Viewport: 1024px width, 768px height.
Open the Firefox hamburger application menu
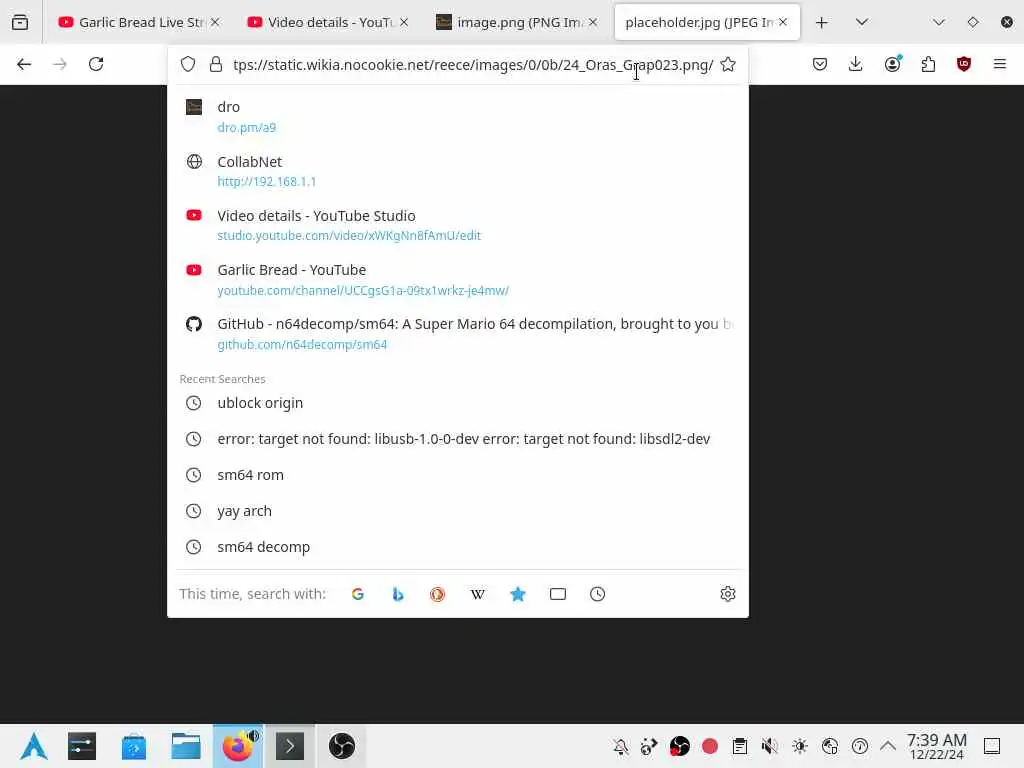[x=1000, y=64]
